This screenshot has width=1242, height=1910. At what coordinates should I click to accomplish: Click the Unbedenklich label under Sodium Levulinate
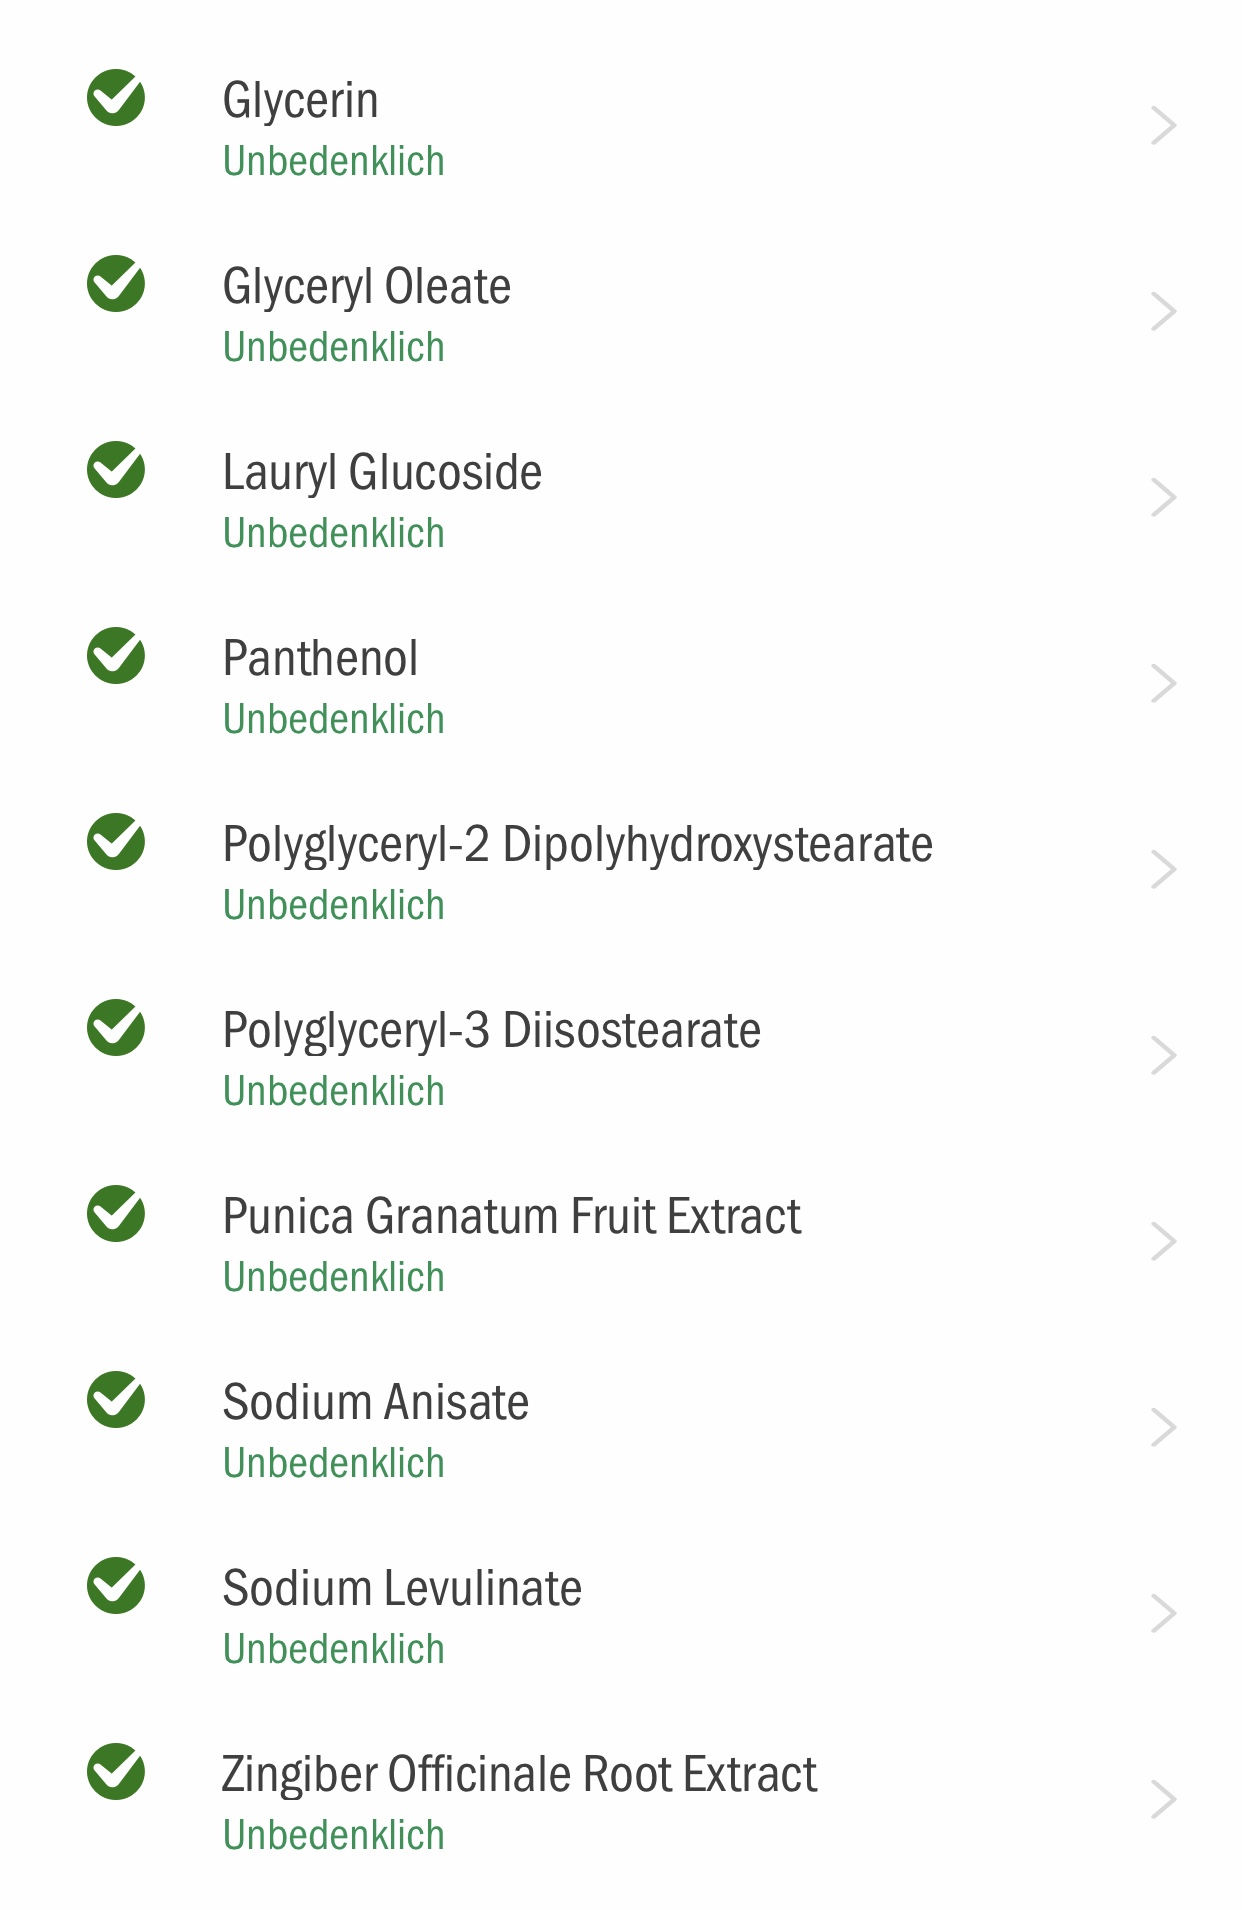pyautogui.click(x=333, y=1650)
